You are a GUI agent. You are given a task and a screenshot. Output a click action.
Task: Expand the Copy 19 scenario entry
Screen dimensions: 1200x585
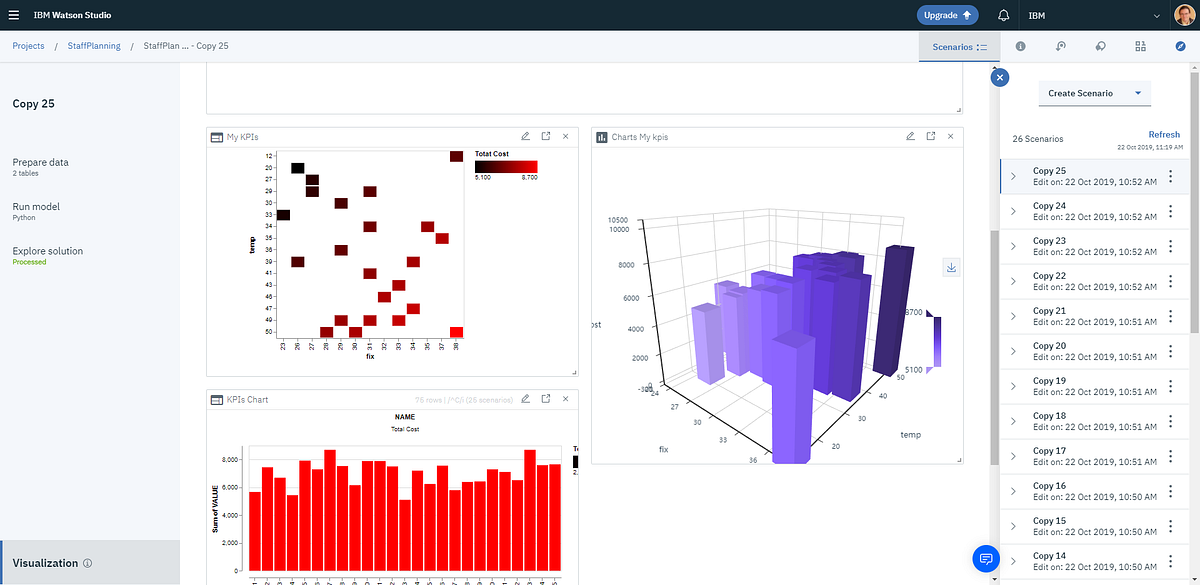click(1014, 386)
